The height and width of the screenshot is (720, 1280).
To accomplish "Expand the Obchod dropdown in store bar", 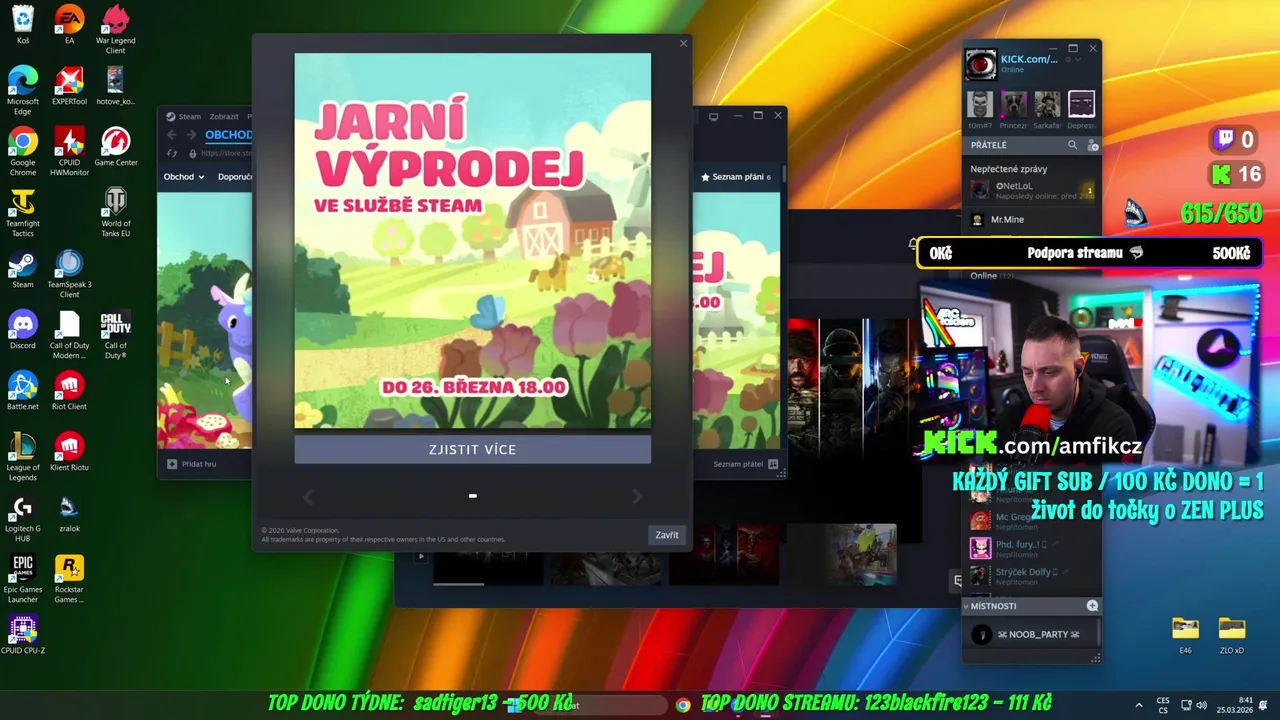I will pos(184,177).
